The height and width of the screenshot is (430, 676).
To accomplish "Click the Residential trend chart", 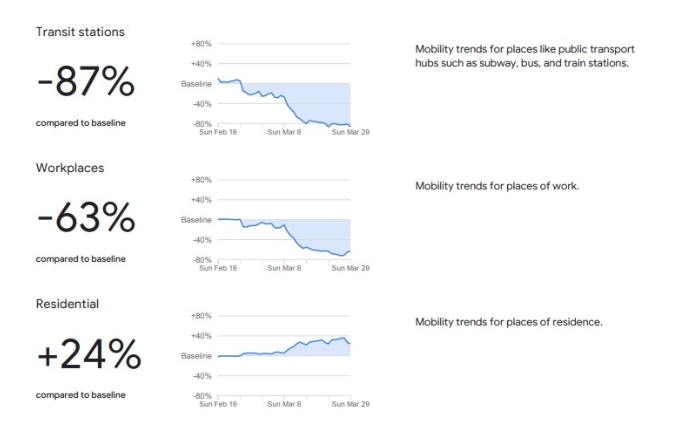I will tap(284, 358).
